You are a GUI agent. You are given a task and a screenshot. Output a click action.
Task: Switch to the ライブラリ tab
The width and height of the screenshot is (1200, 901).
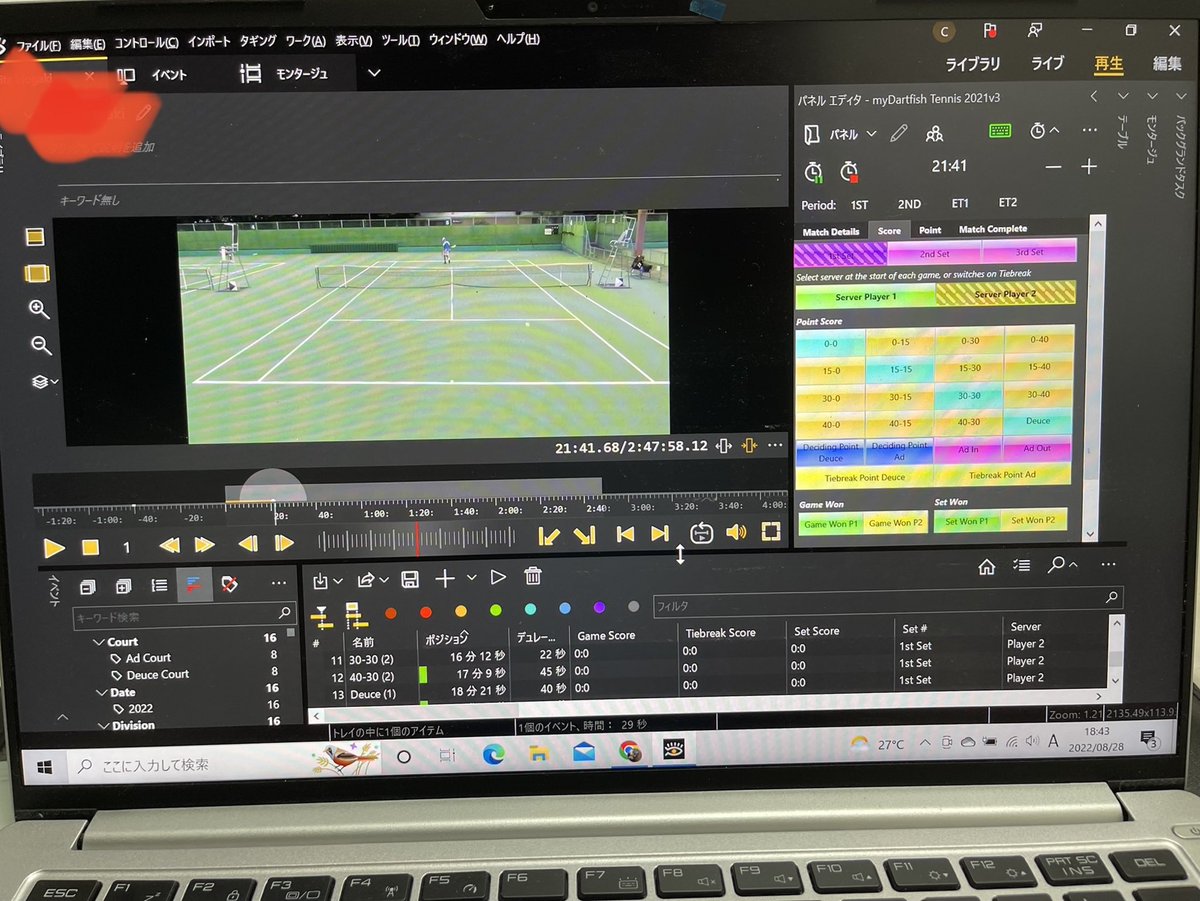[x=973, y=63]
